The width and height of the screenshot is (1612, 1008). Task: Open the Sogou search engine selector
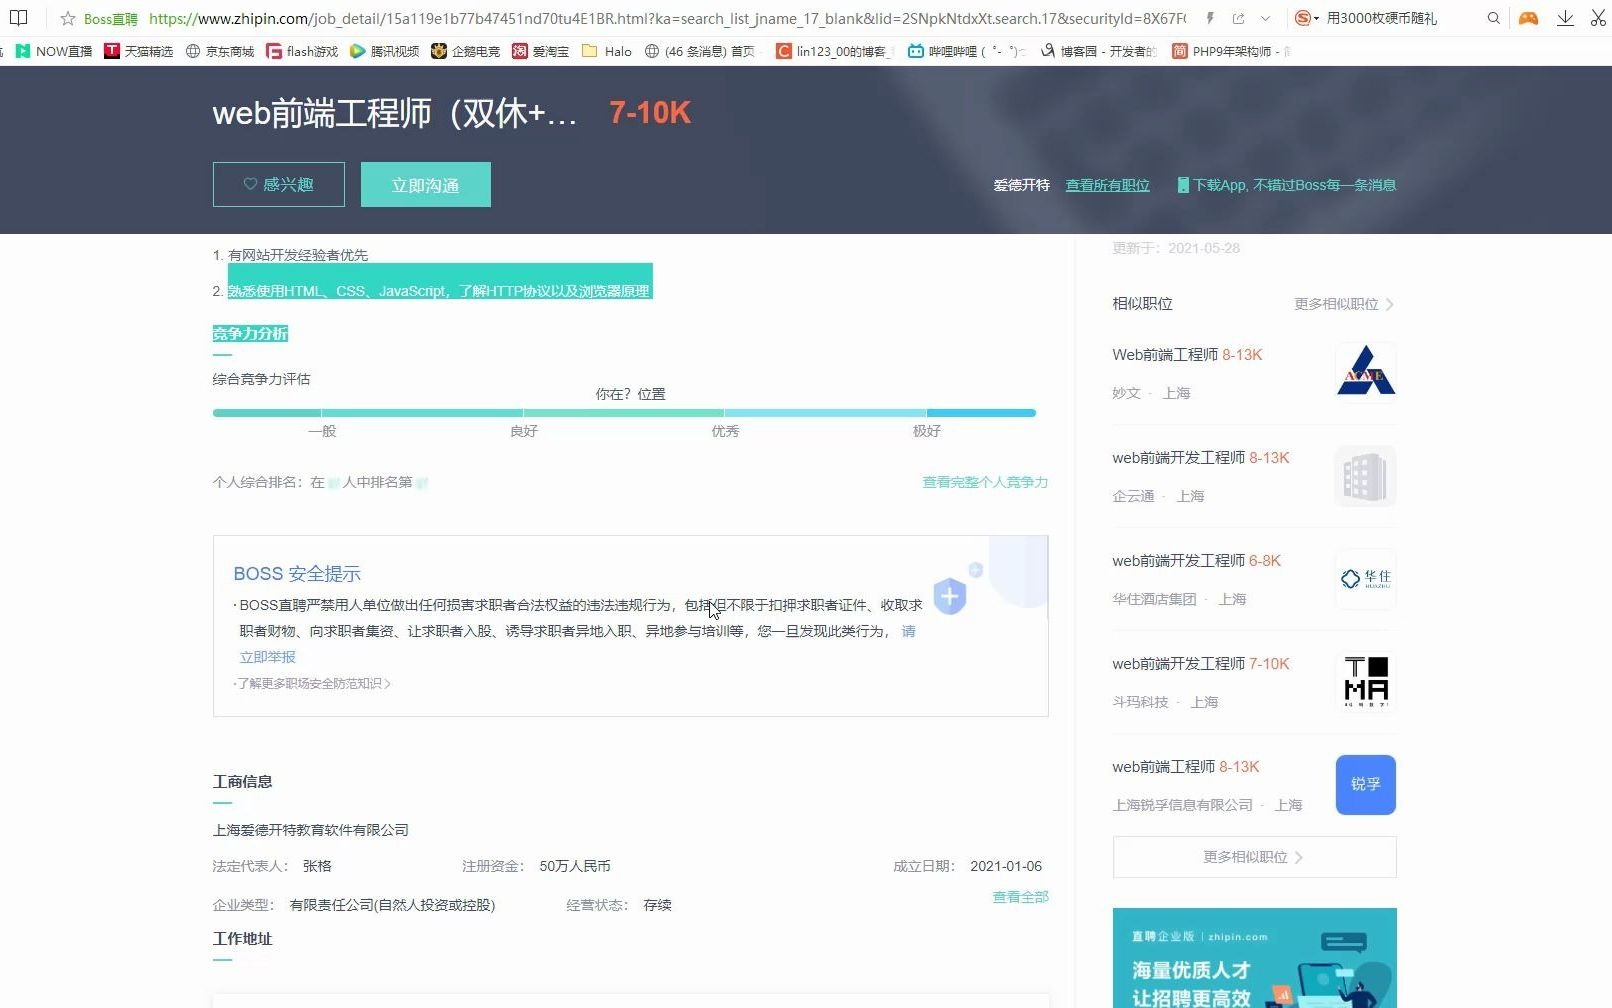point(1306,18)
